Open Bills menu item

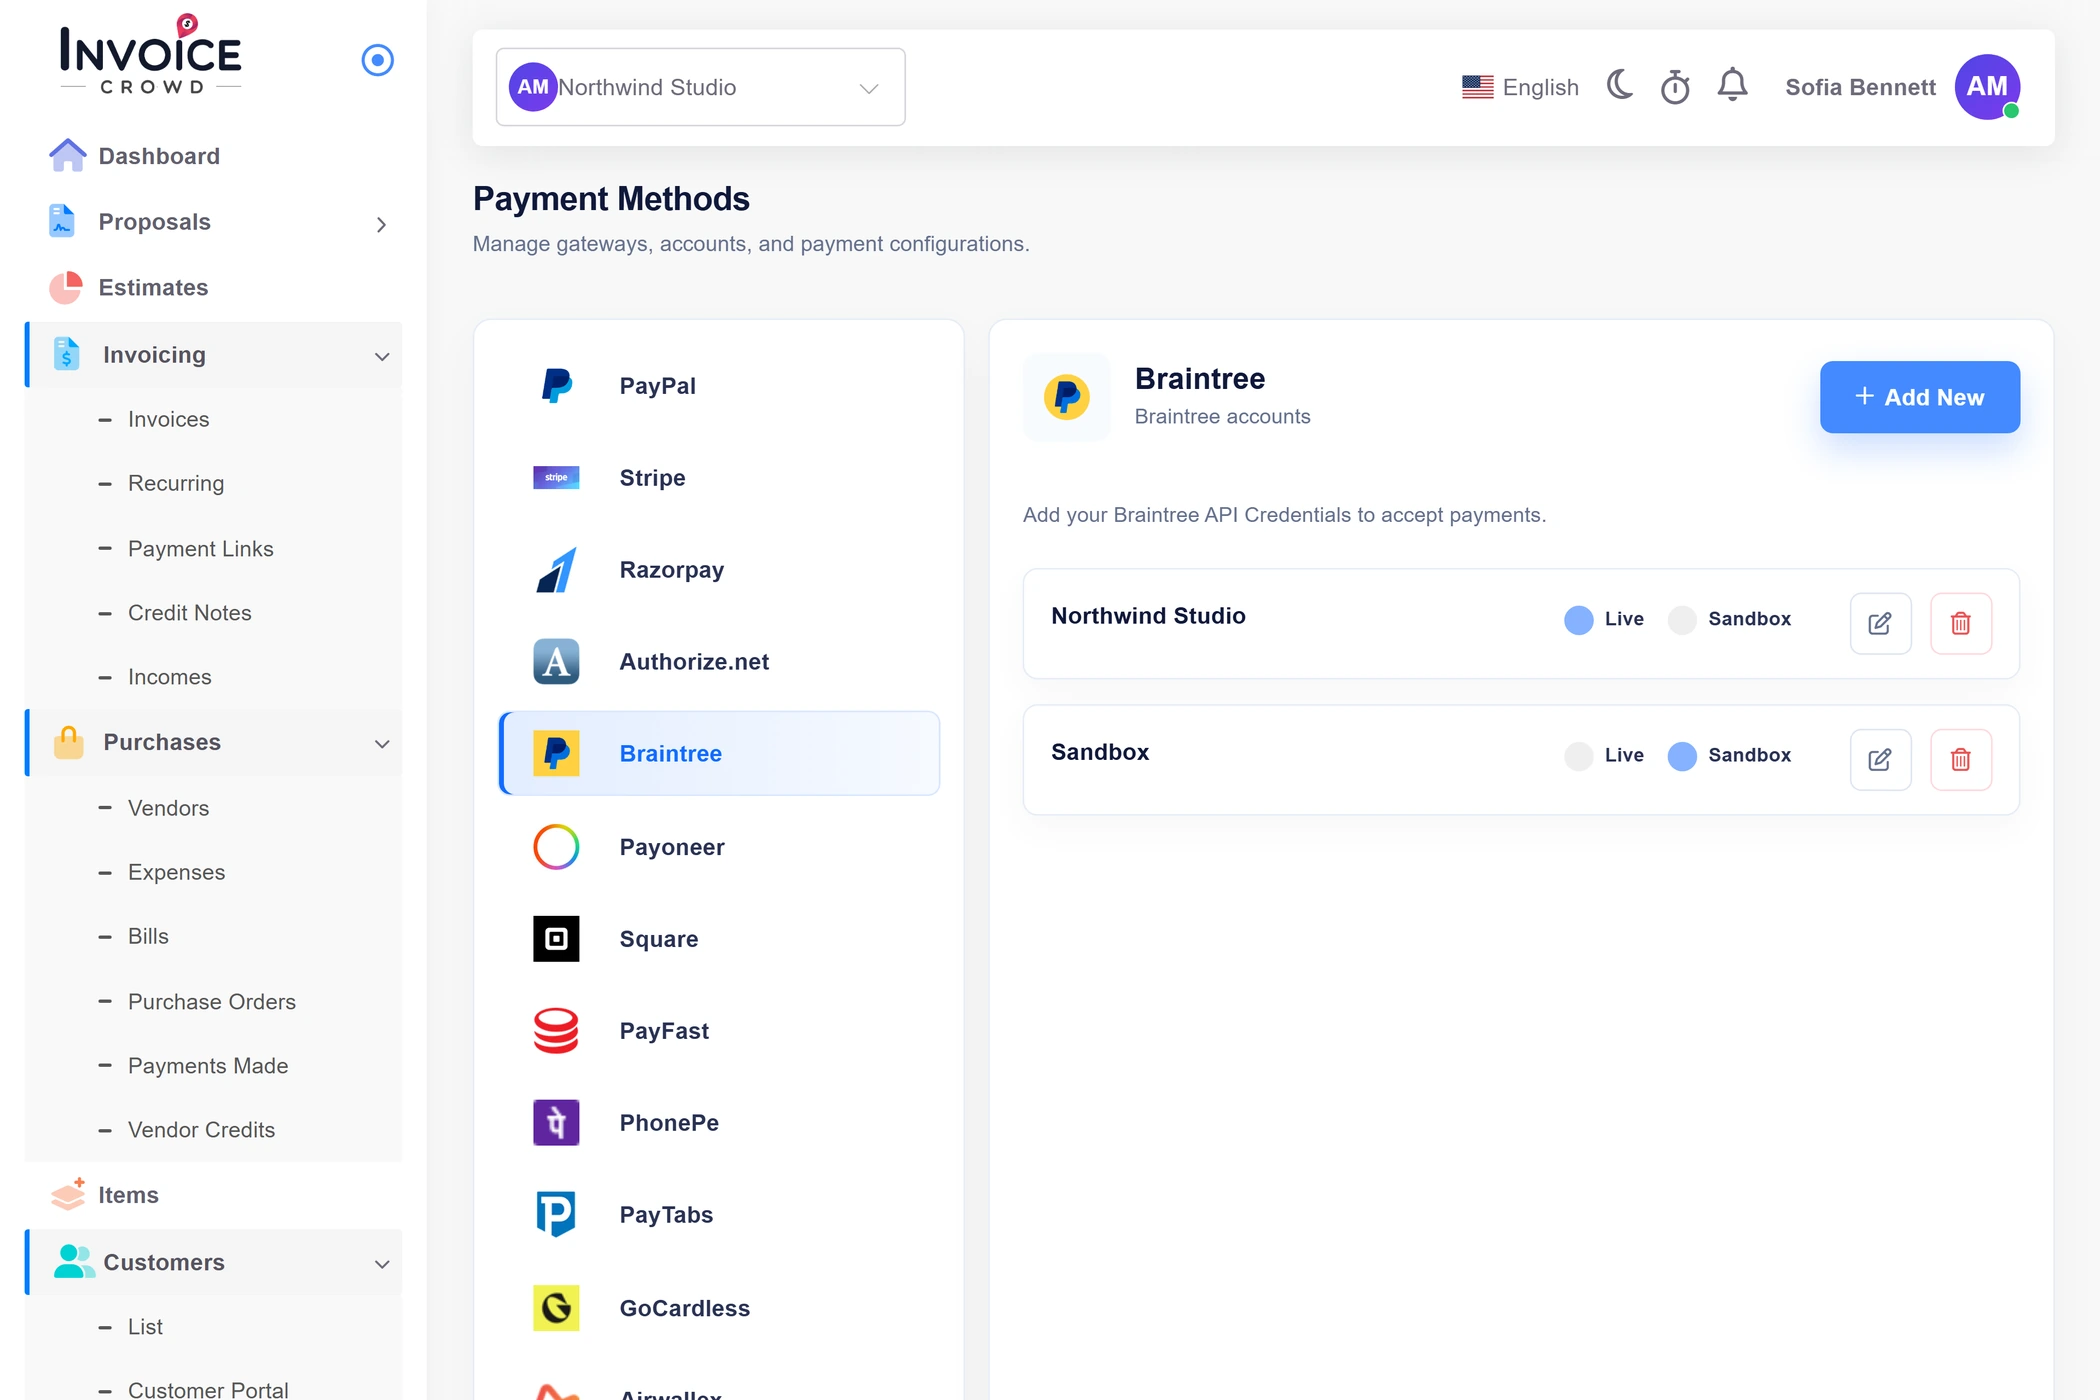[148, 936]
